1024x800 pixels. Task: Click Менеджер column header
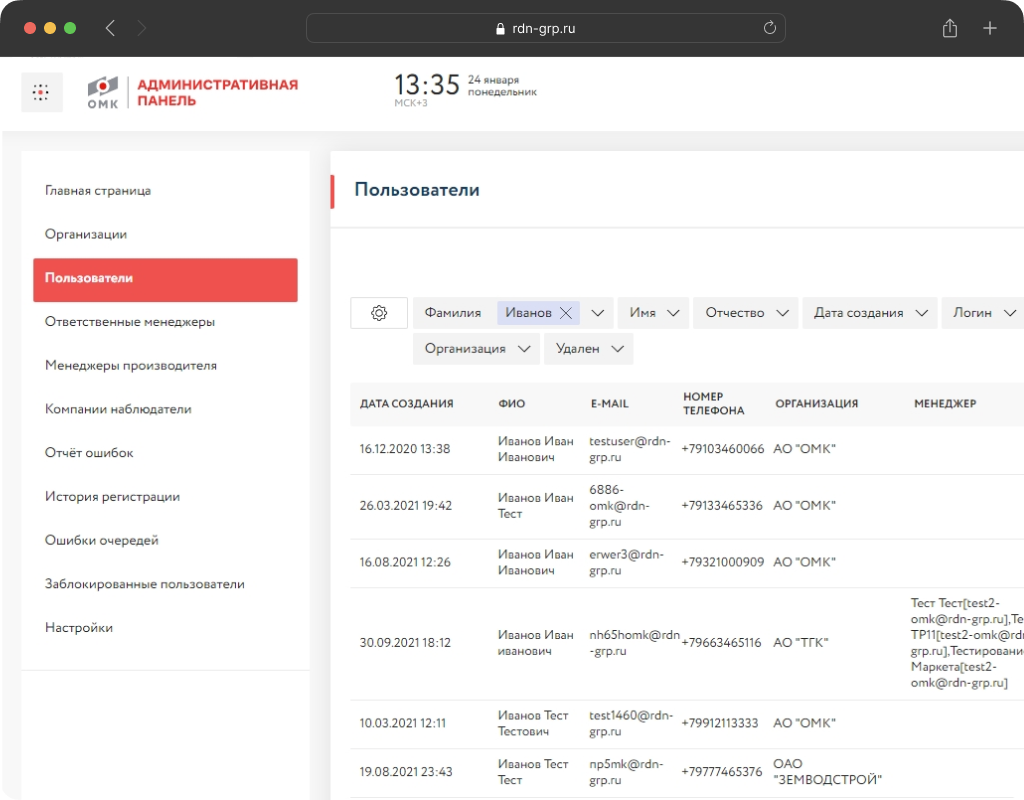(x=945, y=404)
